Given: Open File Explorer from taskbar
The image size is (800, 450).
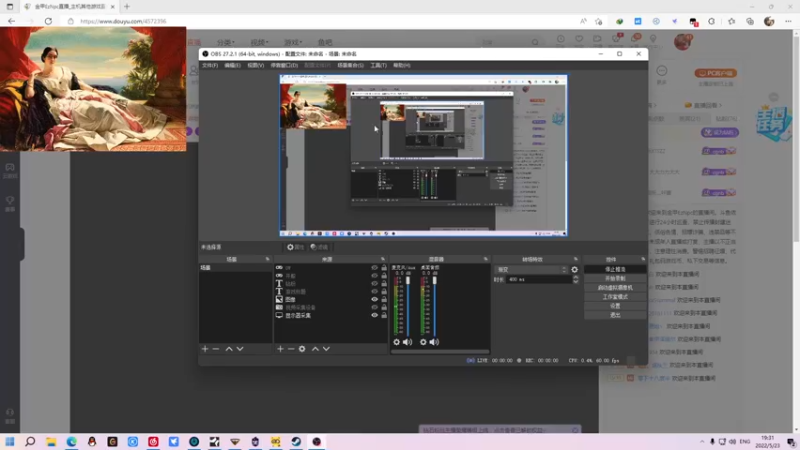Looking at the screenshot, I should [51, 441].
